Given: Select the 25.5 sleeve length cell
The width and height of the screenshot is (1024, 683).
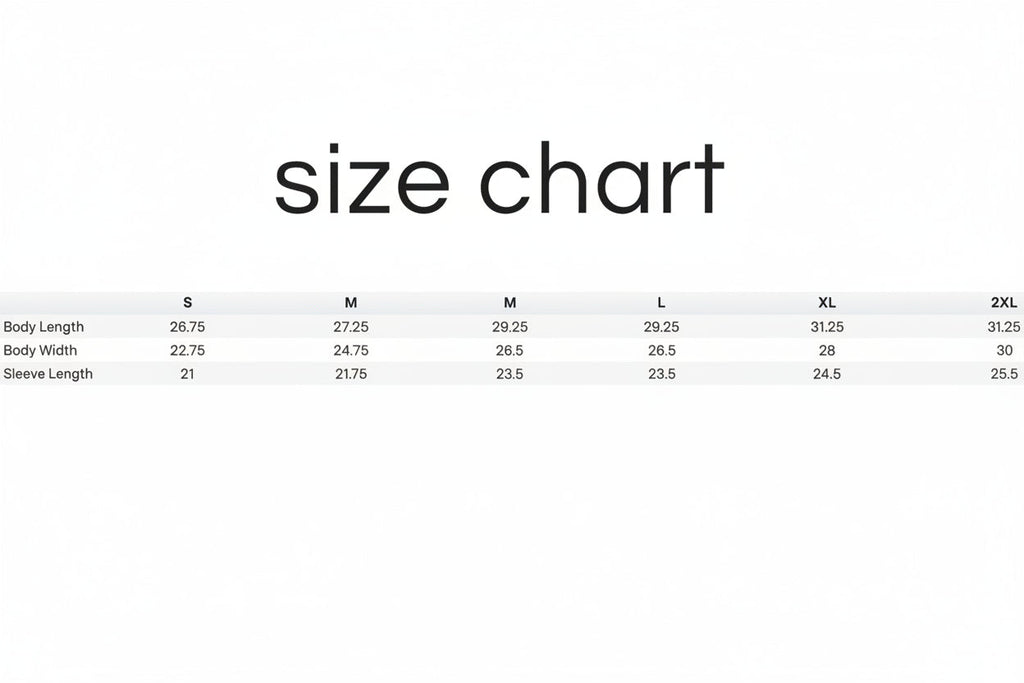Looking at the screenshot, I should [x=1004, y=374].
